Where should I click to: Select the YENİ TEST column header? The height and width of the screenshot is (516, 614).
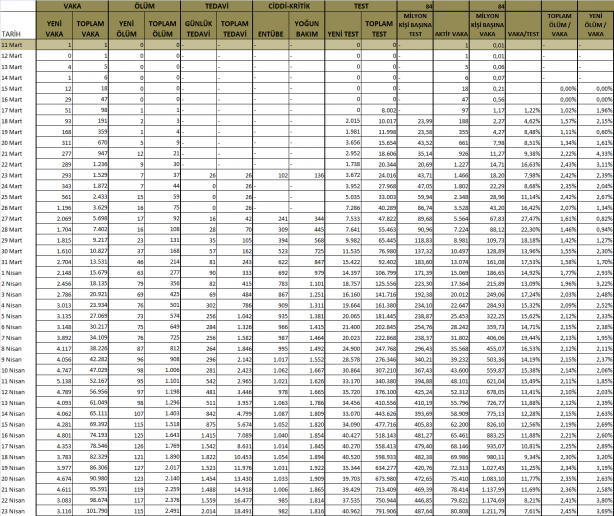coord(343,26)
